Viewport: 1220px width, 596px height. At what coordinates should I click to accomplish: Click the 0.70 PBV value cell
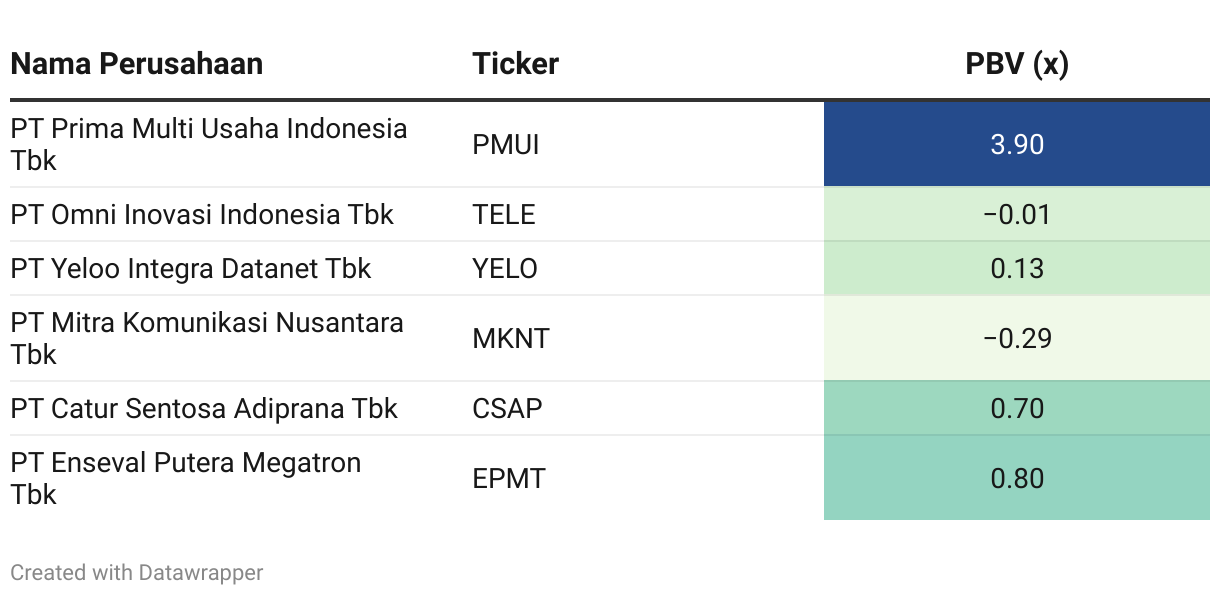click(1016, 408)
